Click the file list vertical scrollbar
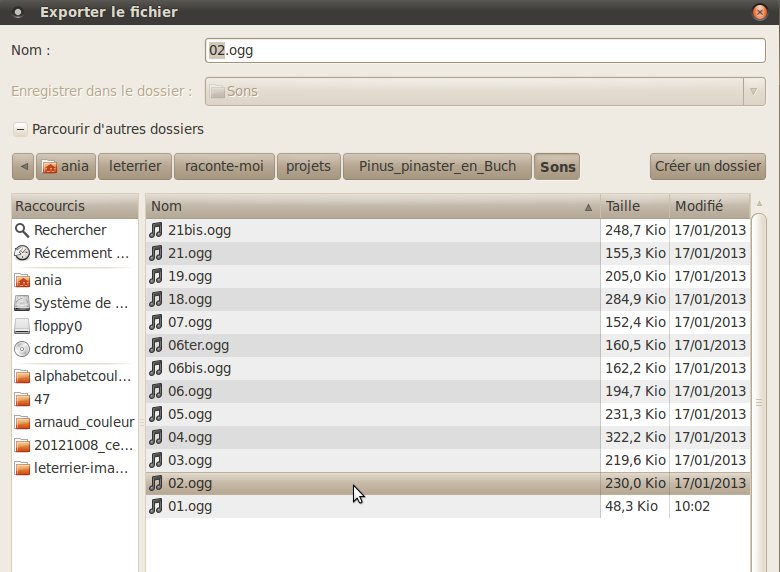780x572 pixels. click(759, 393)
